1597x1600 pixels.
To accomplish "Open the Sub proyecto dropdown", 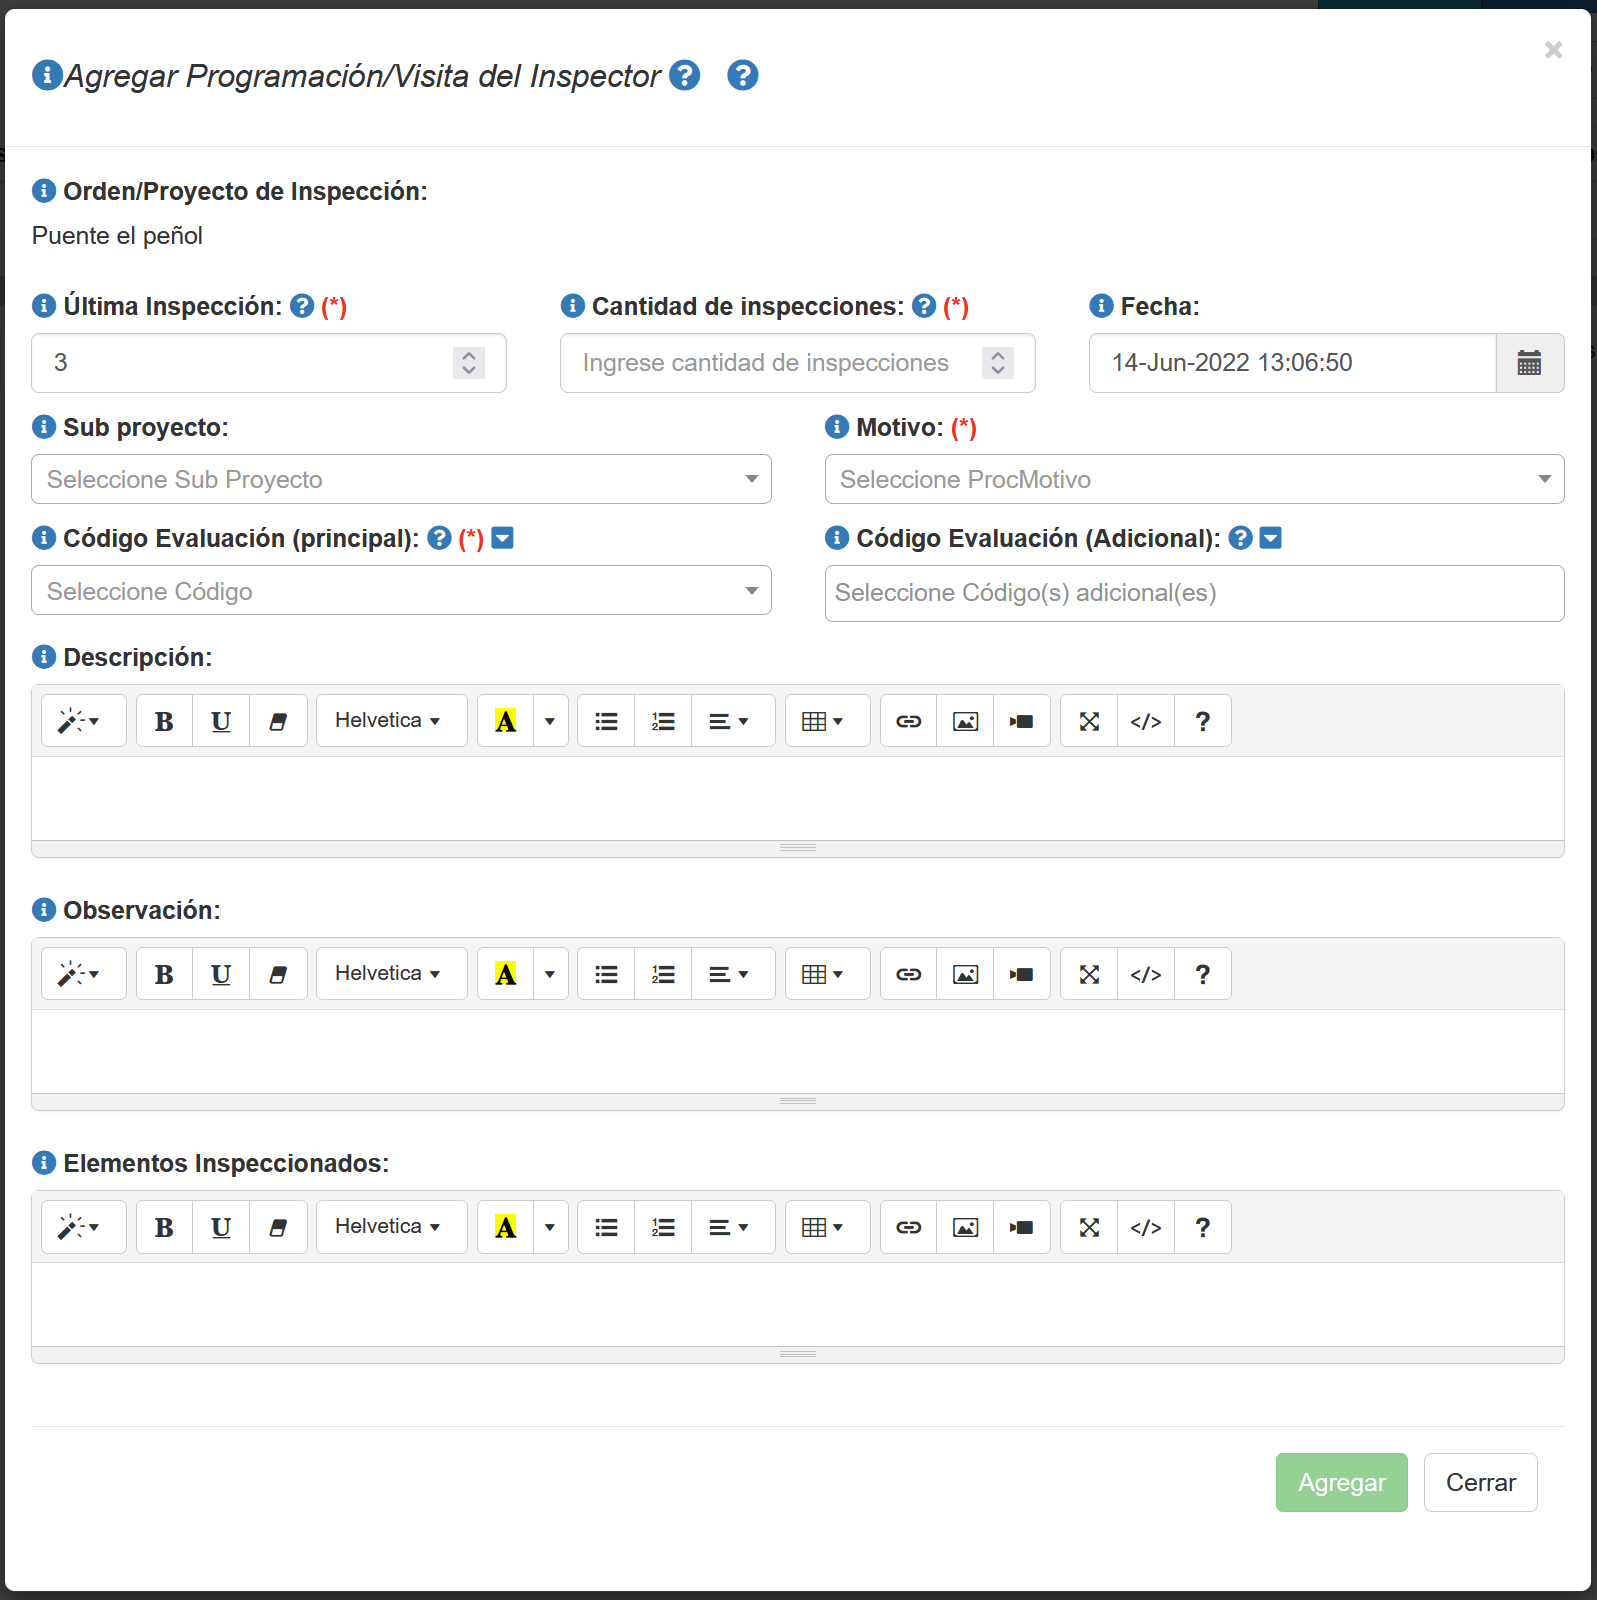I will [401, 480].
